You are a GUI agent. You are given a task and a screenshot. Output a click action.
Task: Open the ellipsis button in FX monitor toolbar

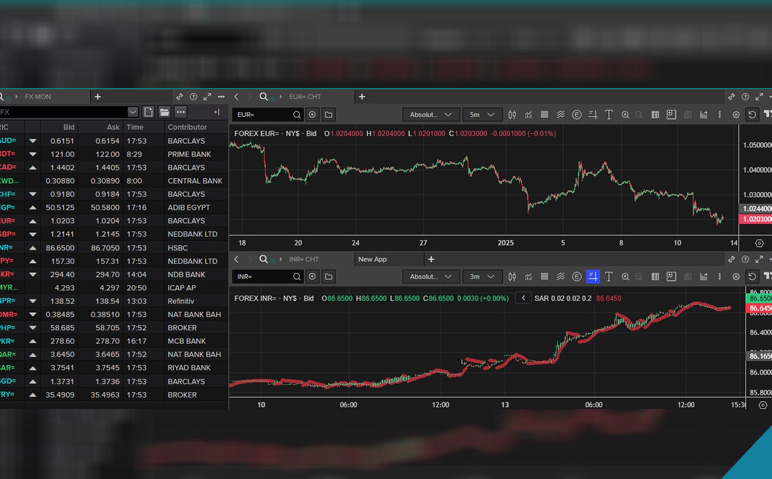(x=181, y=112)
